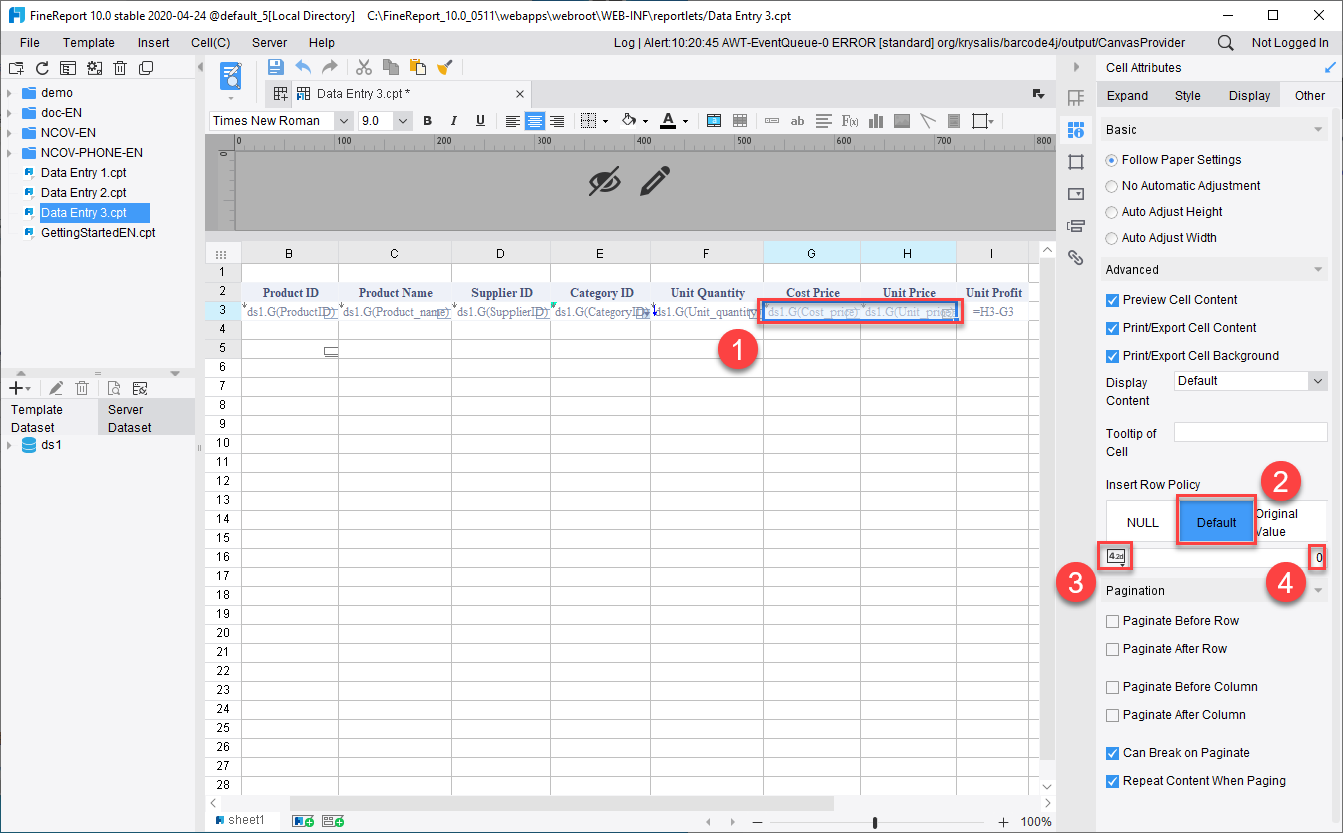Add a new report sheet with green plus icon

(302, 819)
